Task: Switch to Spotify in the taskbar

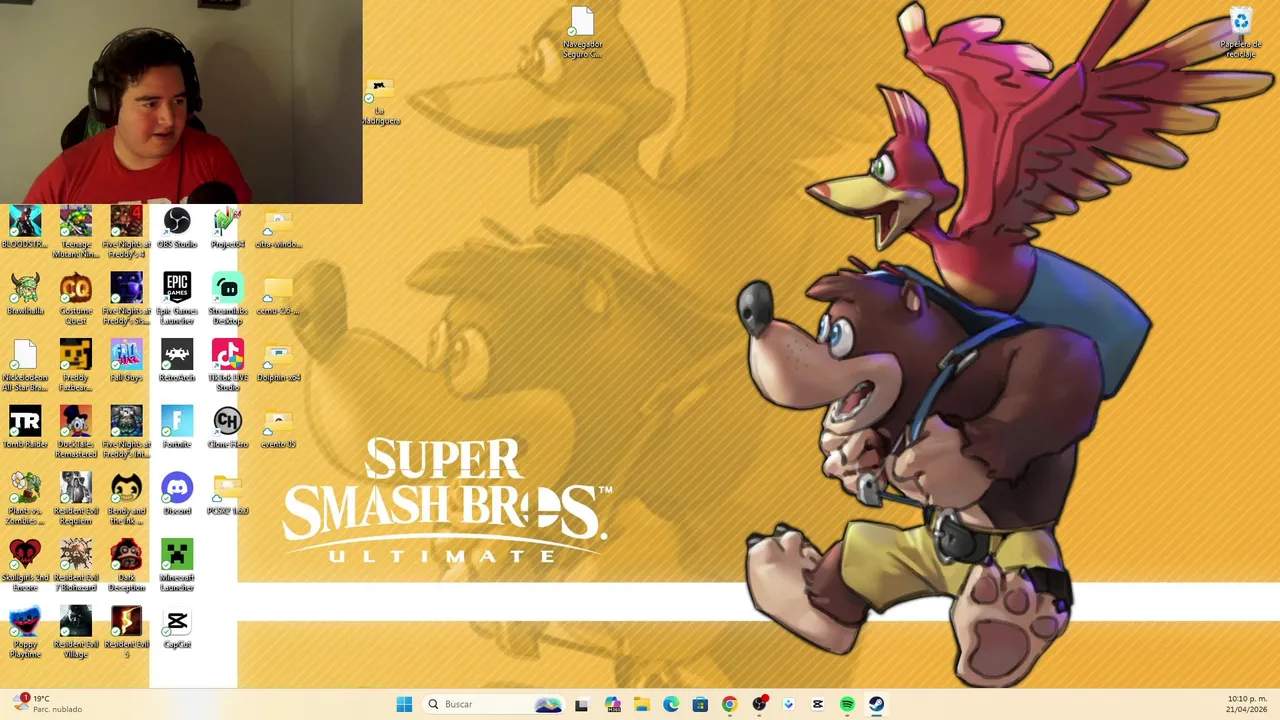Action: (847, 704)
